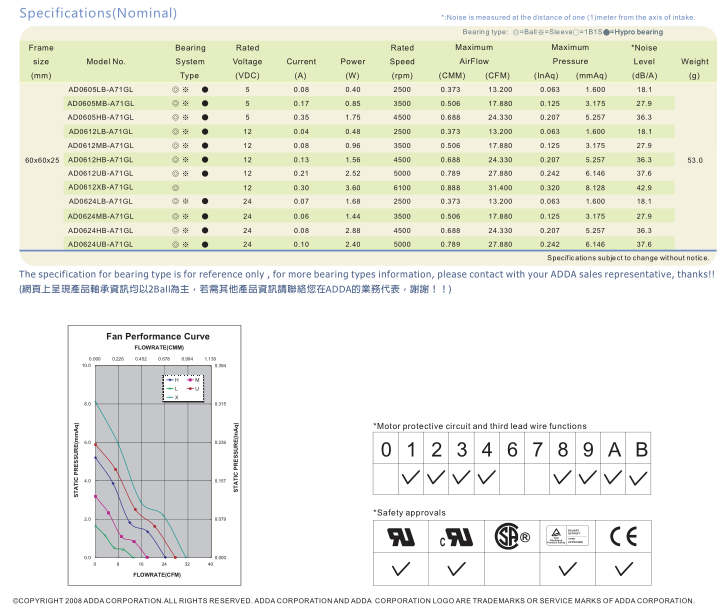Click the checkmark below the TUV logo
The image size is (717, 607).
[567, 569]
